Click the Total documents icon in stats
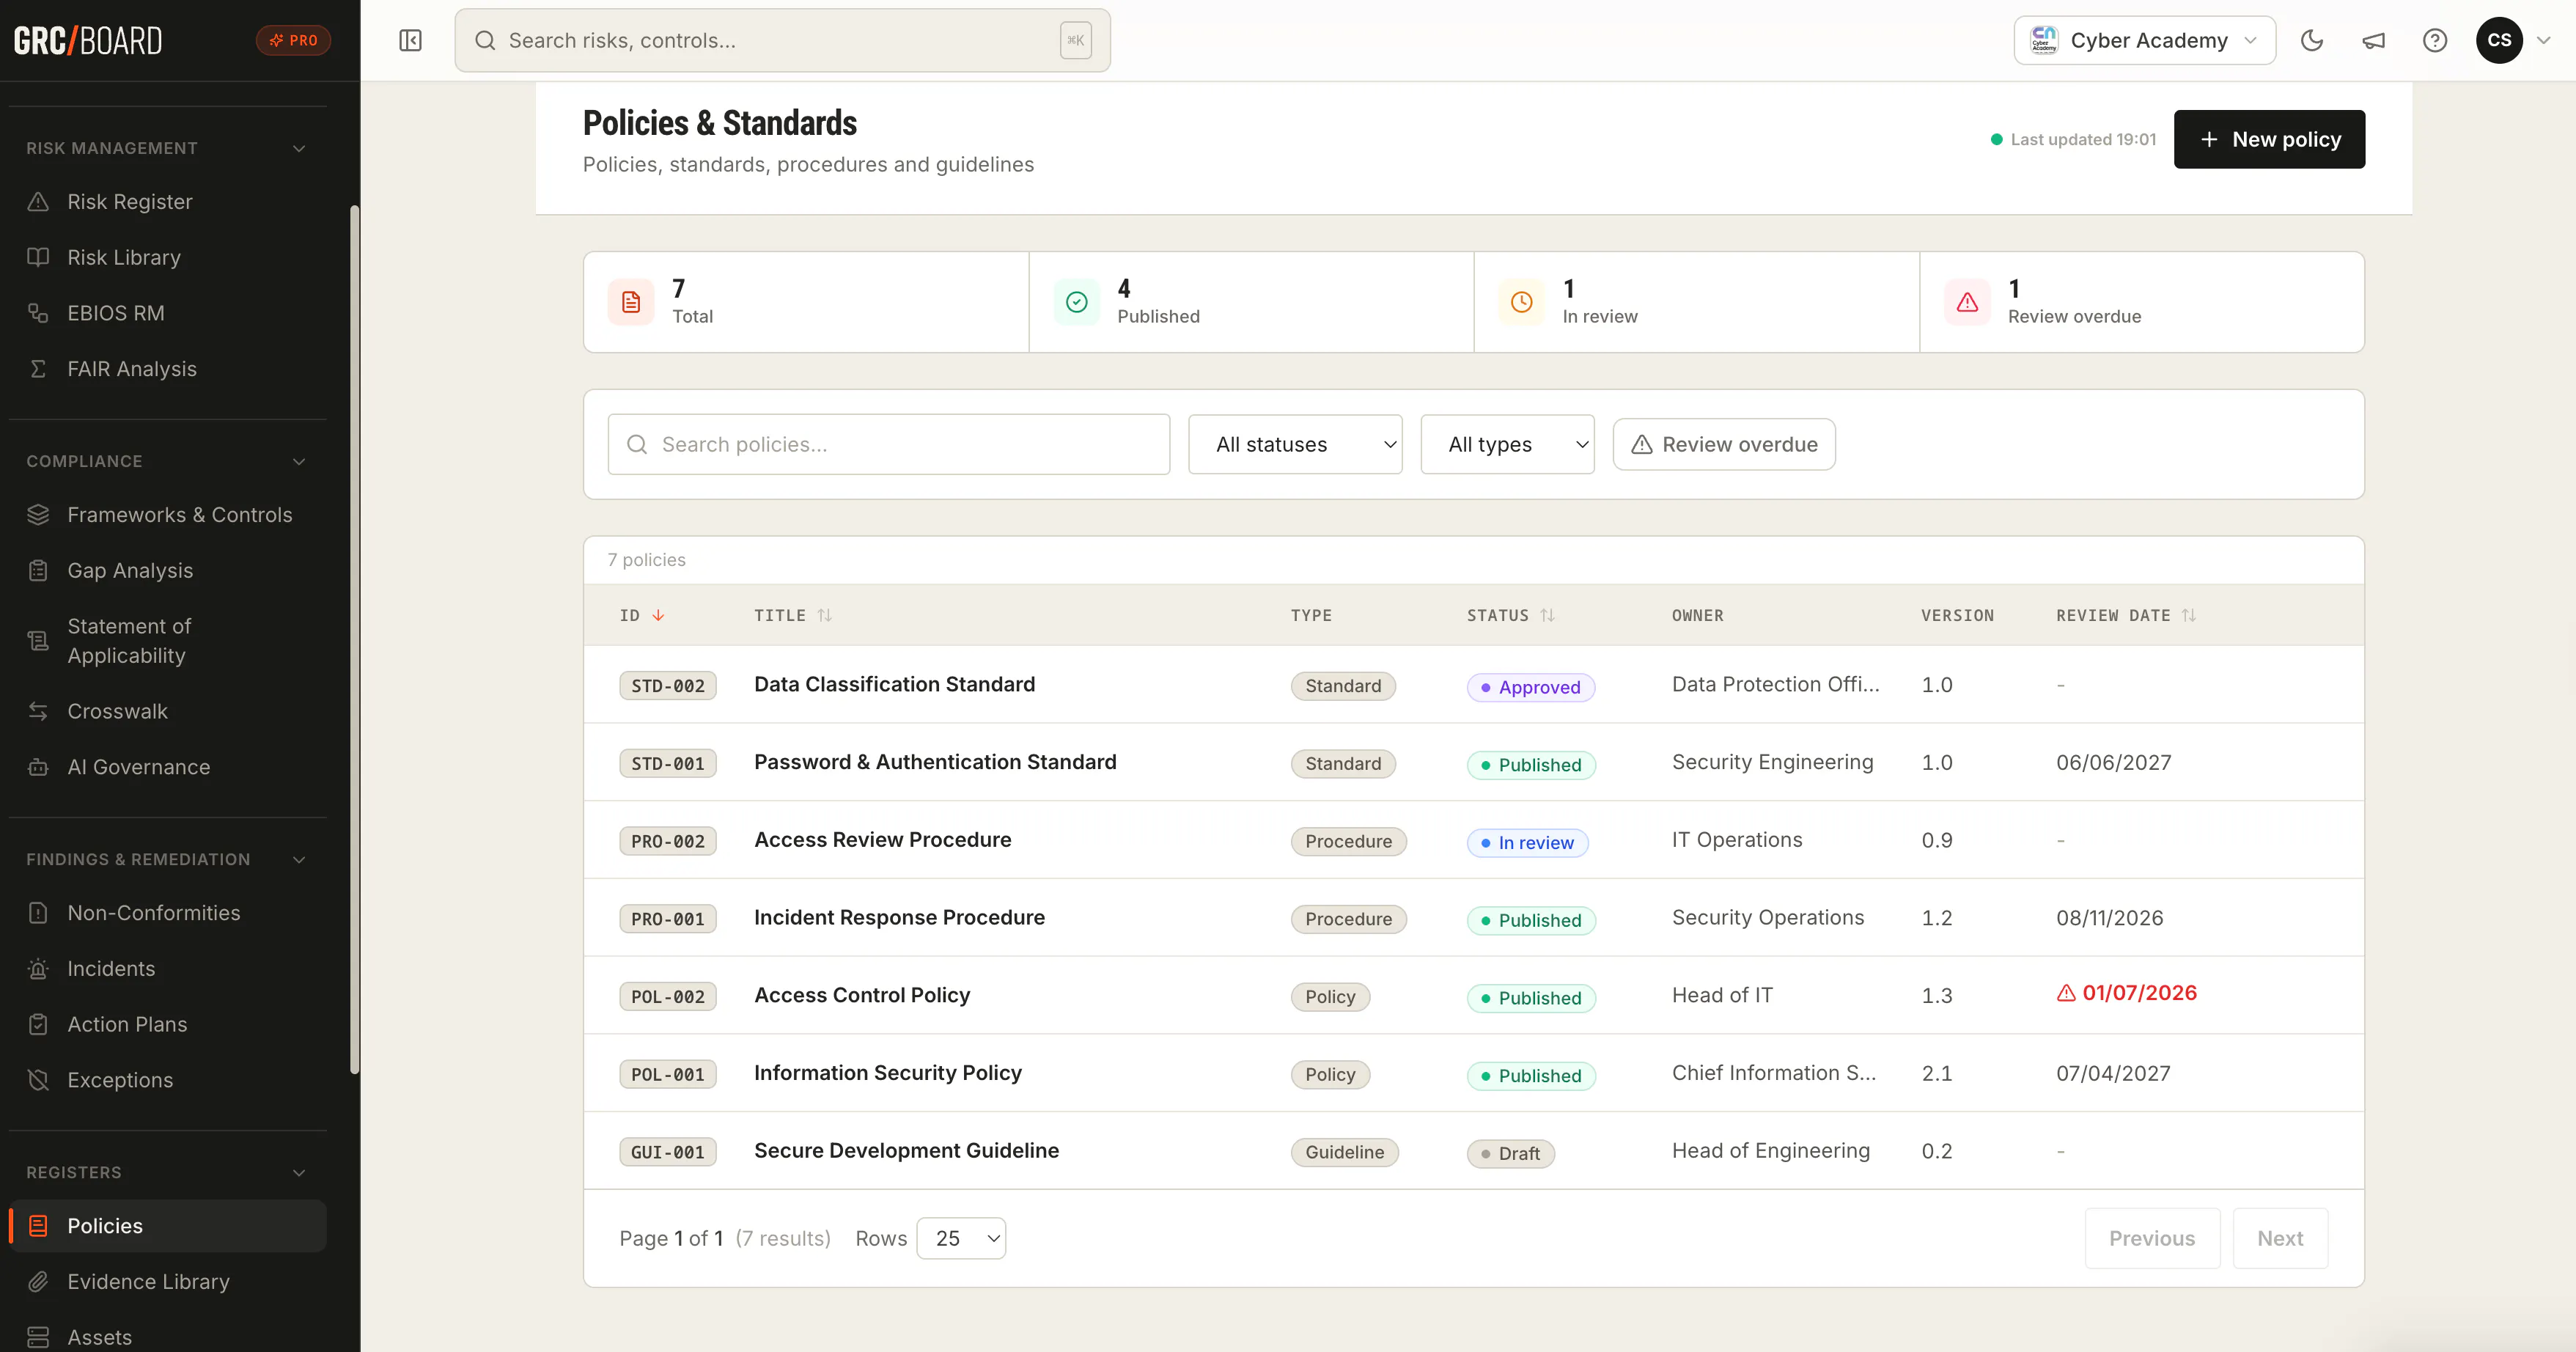 coord(631,302)
